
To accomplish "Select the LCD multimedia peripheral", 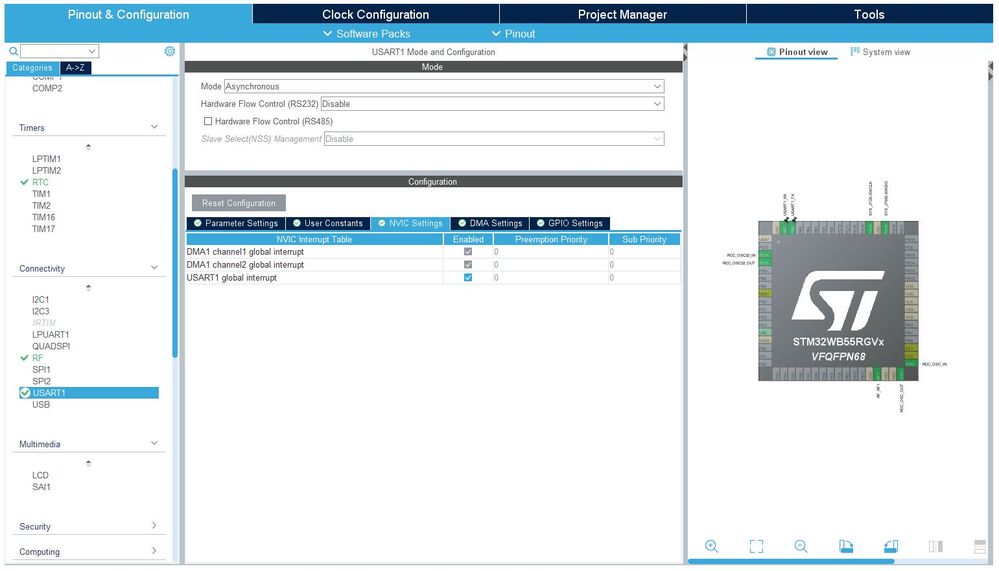I will tap(40, 475).
